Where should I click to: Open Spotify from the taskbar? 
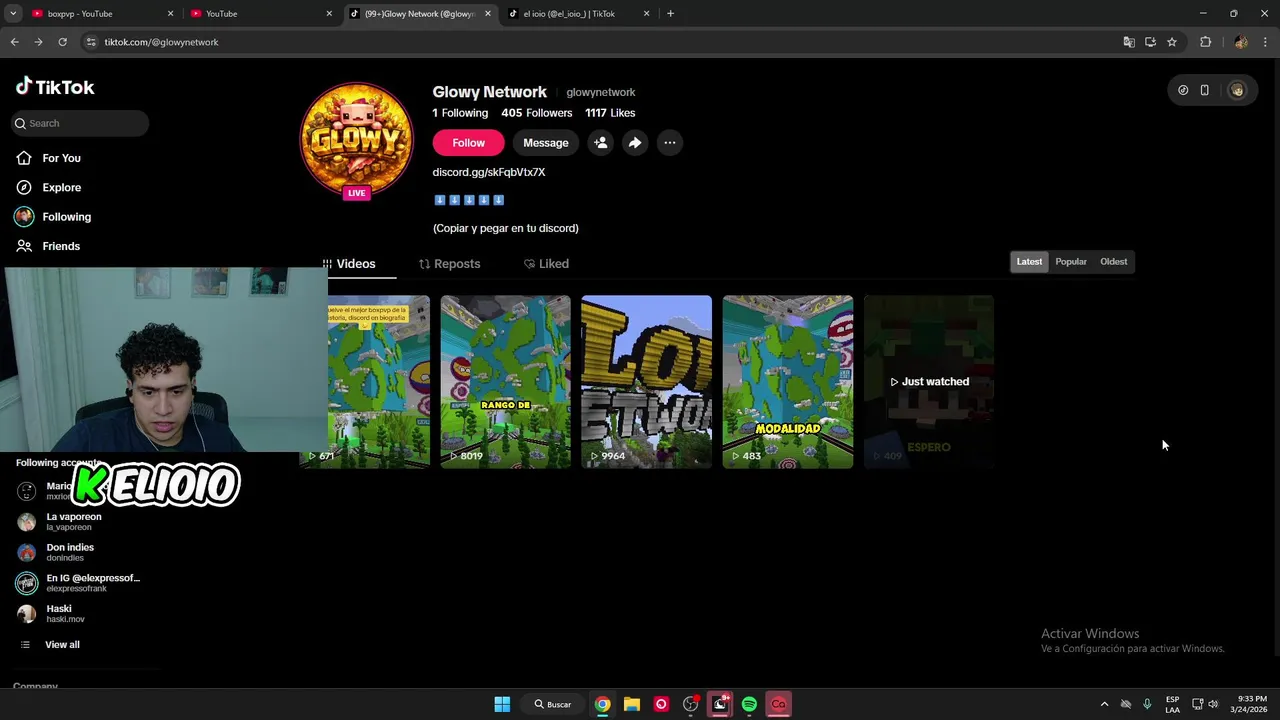749,704
